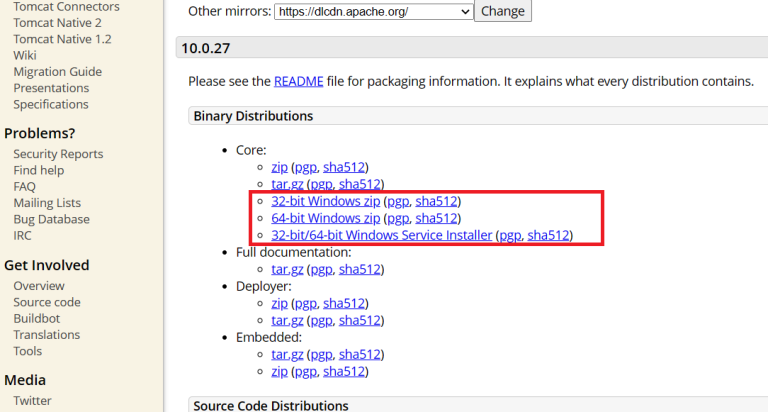Open the Tools sidebar link

point(27,351)
